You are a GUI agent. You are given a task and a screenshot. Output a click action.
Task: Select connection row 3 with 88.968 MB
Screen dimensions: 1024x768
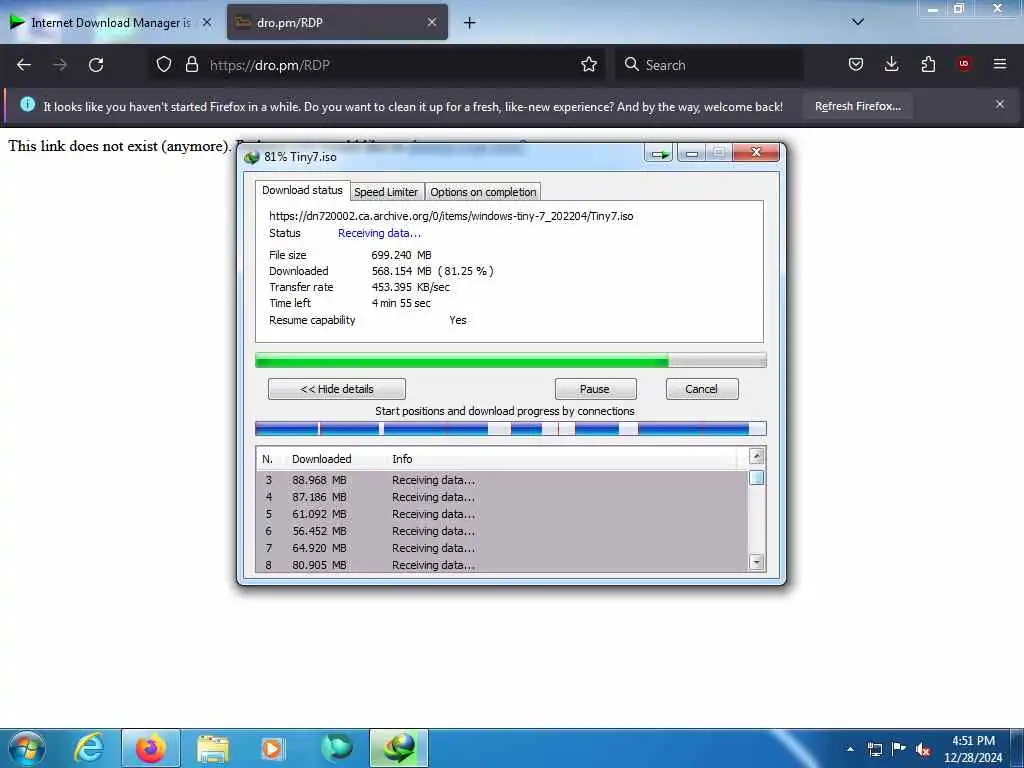pos(502,480)
